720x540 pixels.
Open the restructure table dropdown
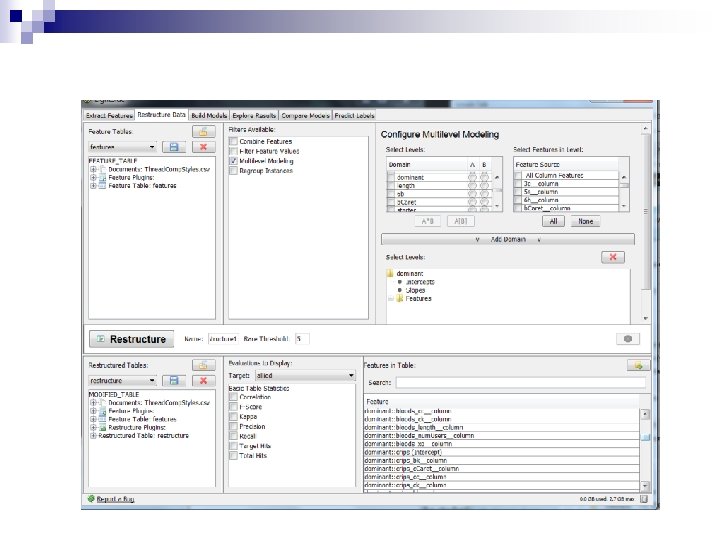(x=122, y=381)
